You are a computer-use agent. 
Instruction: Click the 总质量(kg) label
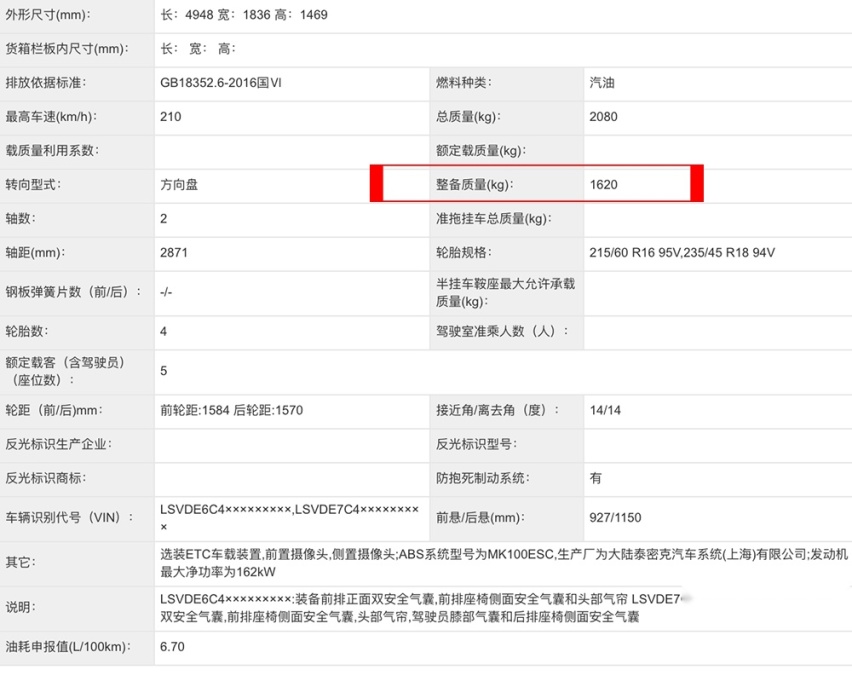(468, 117)
